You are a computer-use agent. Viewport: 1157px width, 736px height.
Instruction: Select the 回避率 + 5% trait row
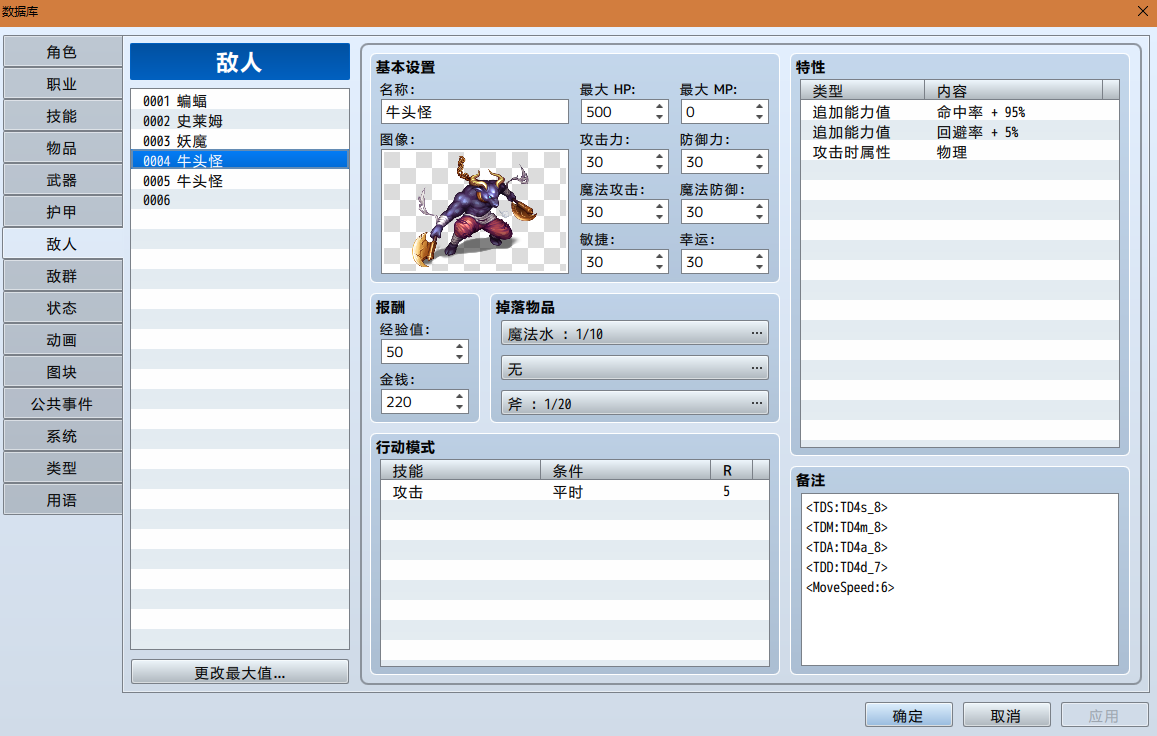[960, 131]
